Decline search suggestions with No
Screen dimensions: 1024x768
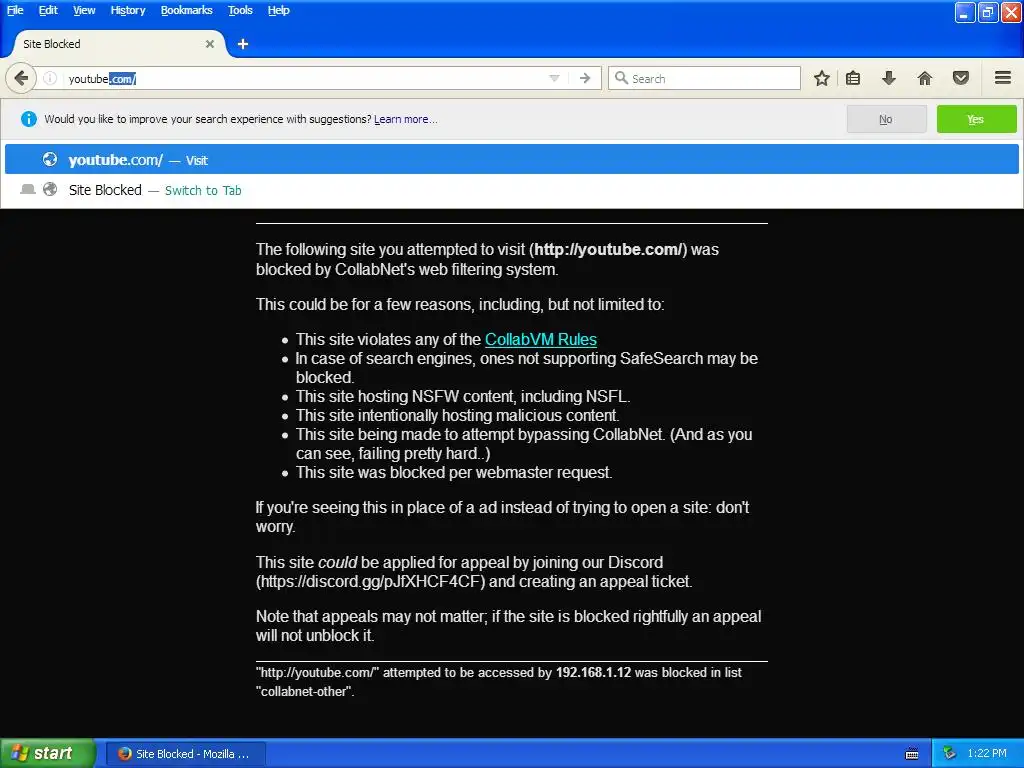(886, 120)
